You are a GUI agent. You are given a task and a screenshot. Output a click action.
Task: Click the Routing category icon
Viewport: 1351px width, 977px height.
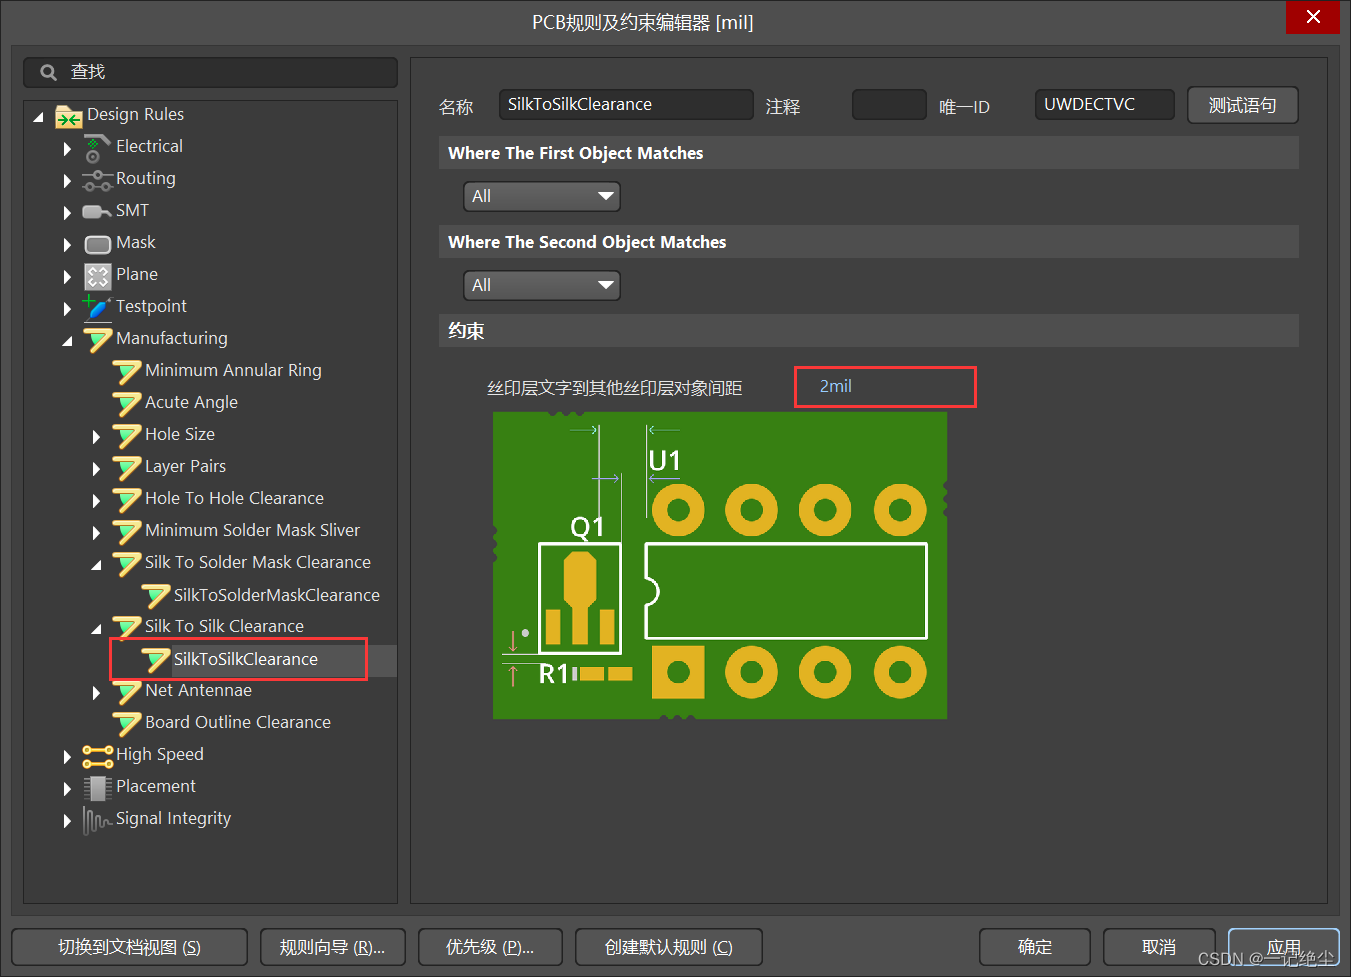pos(97,180)
